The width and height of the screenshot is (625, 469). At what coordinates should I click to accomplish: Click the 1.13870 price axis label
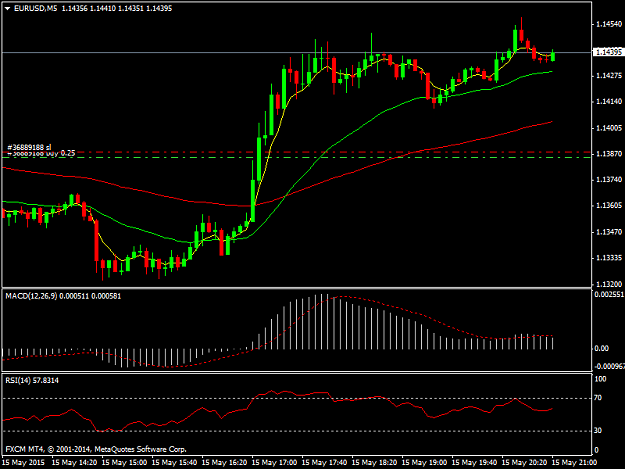(x=609, y=154)
